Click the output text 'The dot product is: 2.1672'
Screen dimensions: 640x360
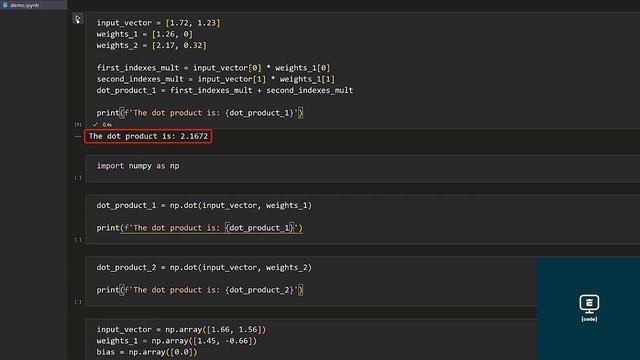[x=148, y=136]
